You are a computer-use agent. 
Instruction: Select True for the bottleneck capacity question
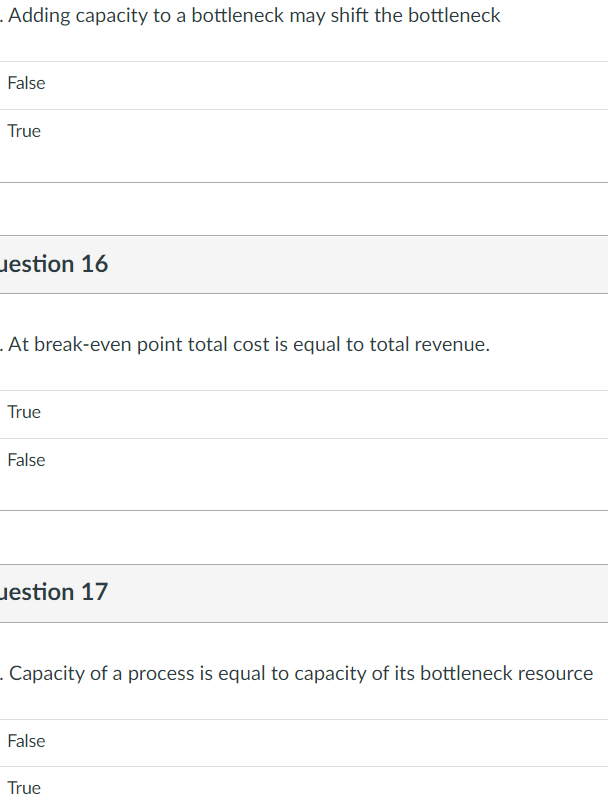(x=24, y=131)
